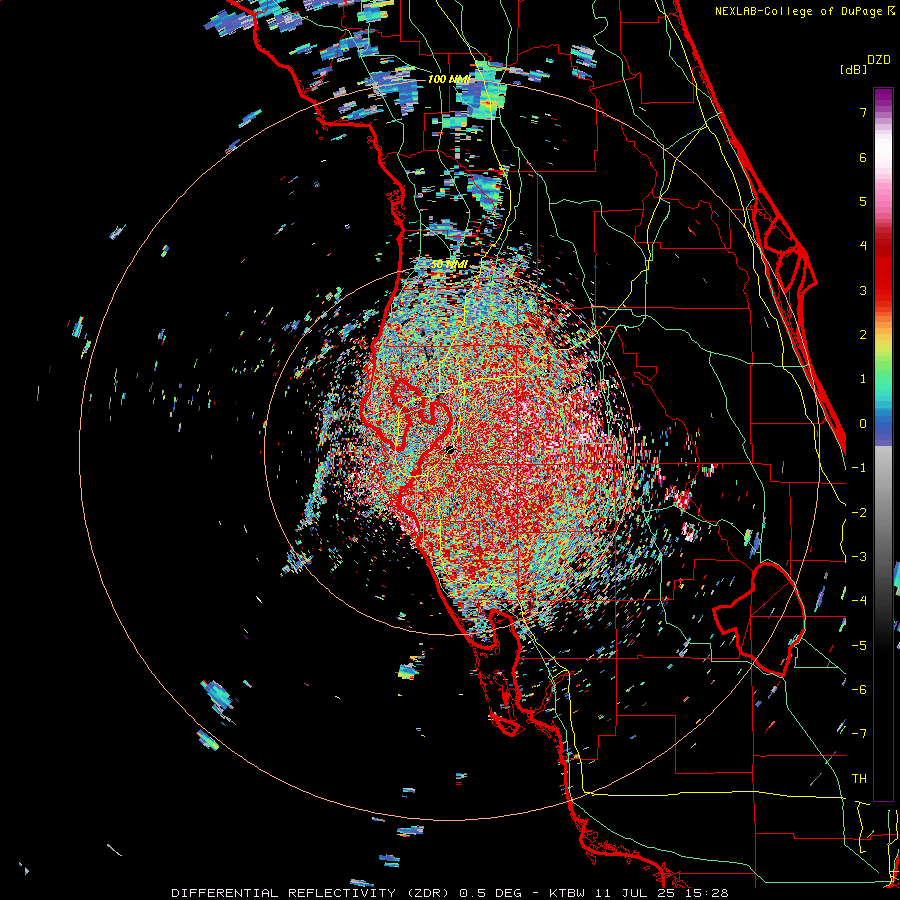
Task: Click the Differential Reflectivity product caption
Action: [x=449, y=893]
